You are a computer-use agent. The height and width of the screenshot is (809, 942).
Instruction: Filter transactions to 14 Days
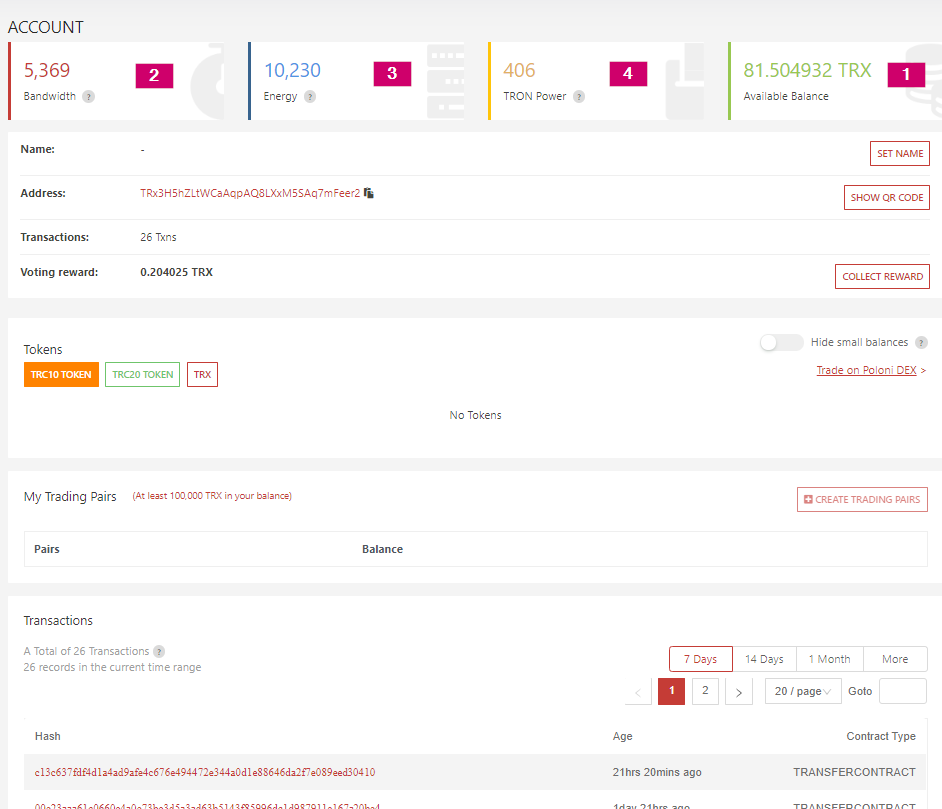click(x=764, y=659)
